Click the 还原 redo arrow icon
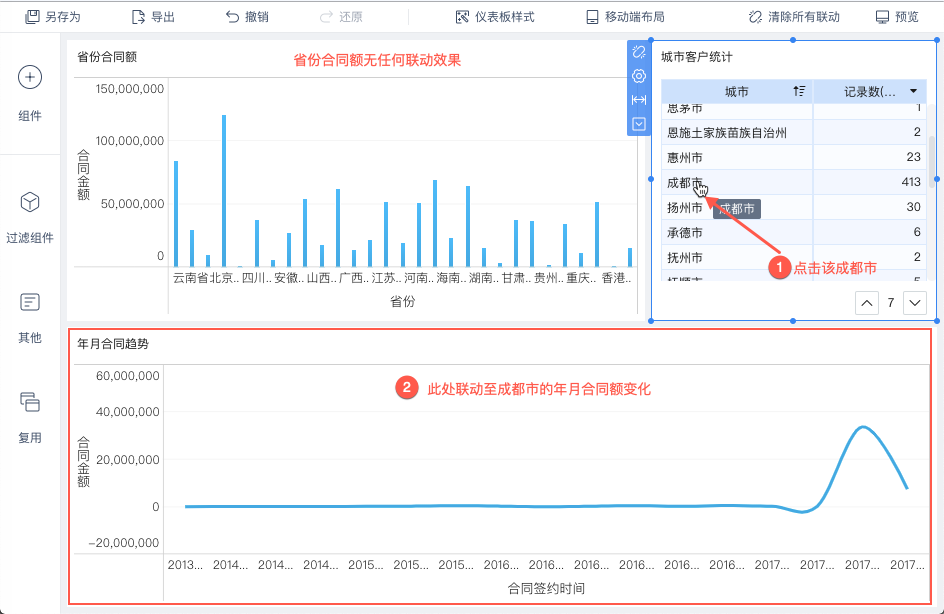This screenshot has height=614, width=944. pos(326,17)
